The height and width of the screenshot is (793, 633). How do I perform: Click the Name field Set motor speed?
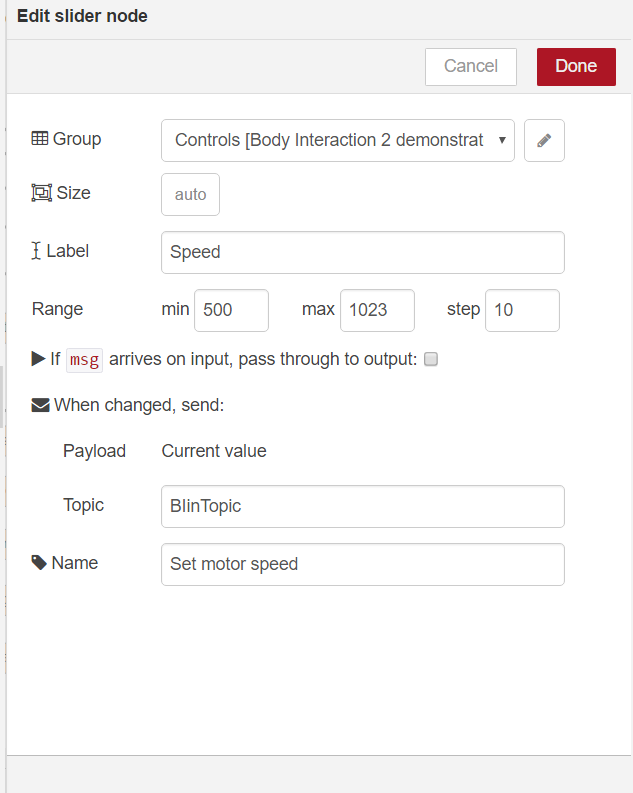click(x=362, y=564)
